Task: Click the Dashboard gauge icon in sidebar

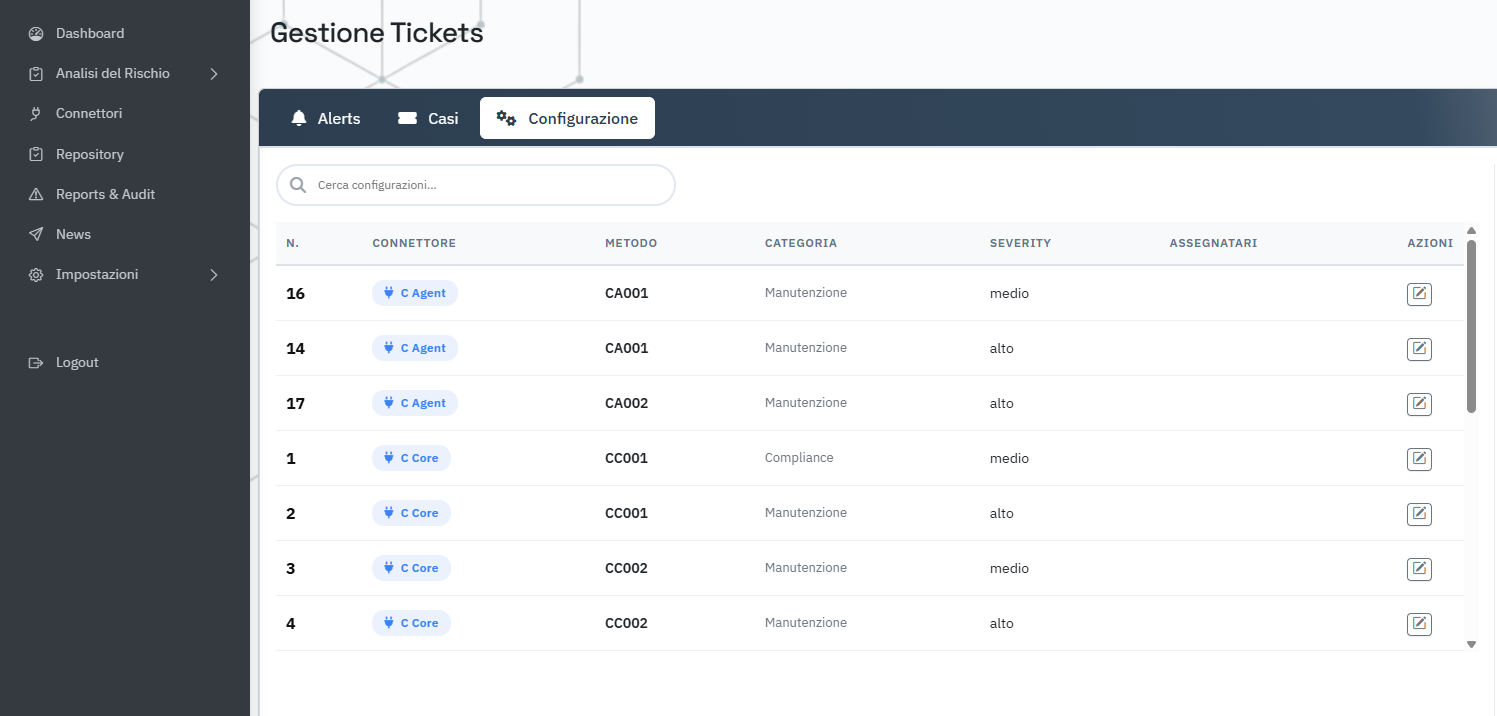Action: pyautogui.click(x=36, y=34)
